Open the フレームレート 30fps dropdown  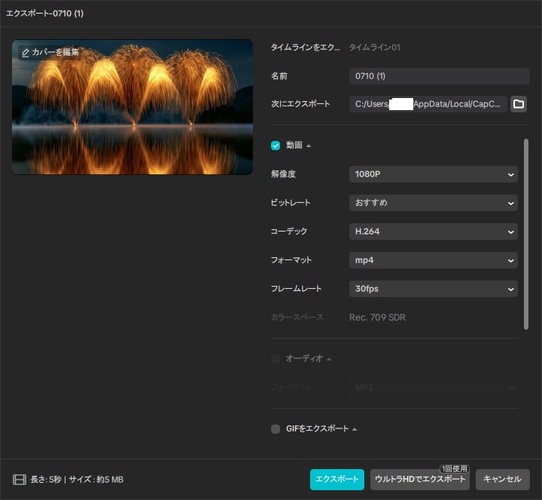(x=433, y=289)
